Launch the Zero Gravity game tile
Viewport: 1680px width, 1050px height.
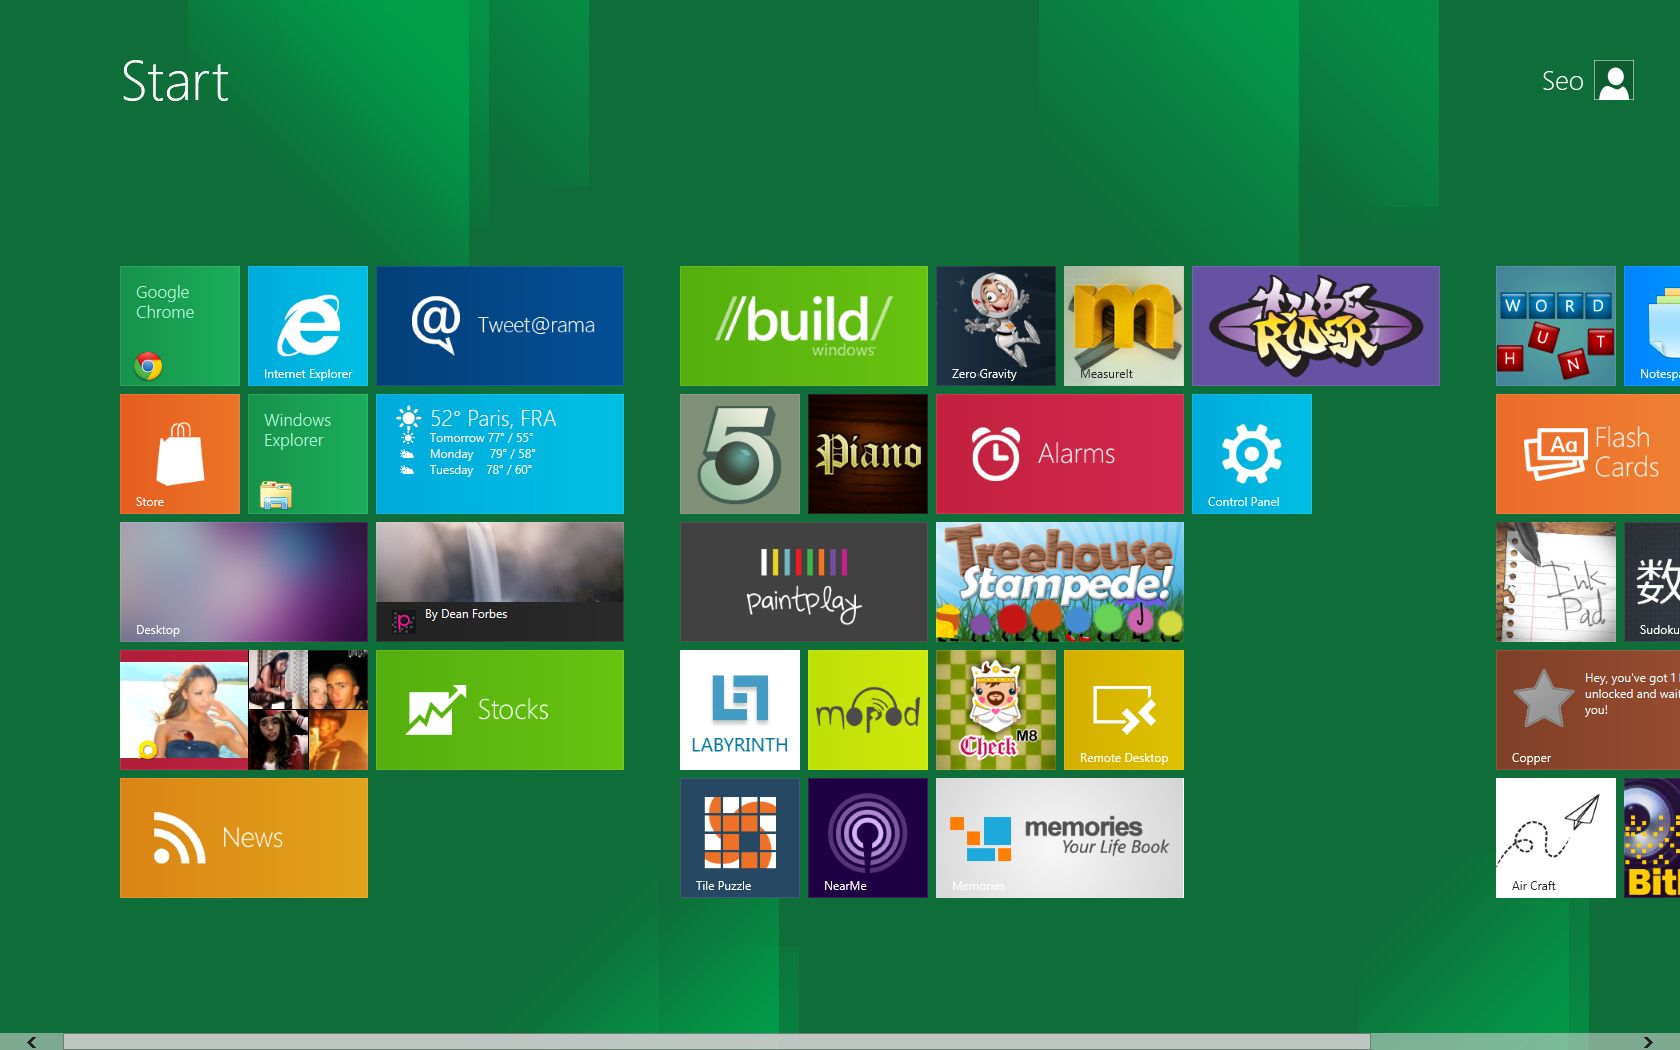(x=996, y=326)
